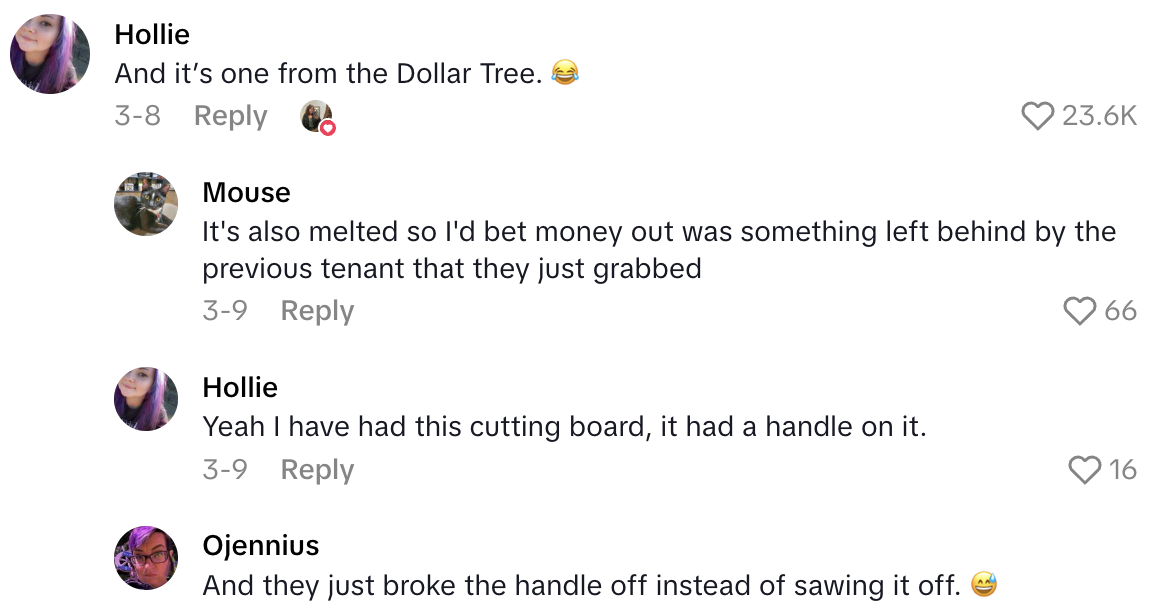Open the creator-liked avatar badge

coord(317,117)
